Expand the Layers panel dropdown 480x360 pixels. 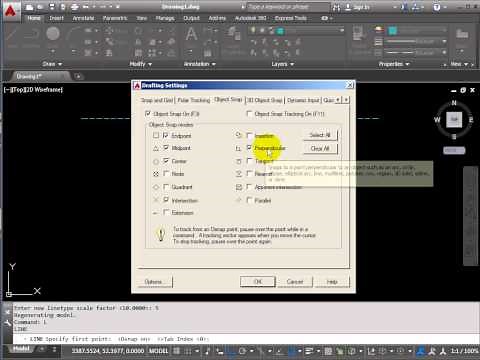(283, 64)
